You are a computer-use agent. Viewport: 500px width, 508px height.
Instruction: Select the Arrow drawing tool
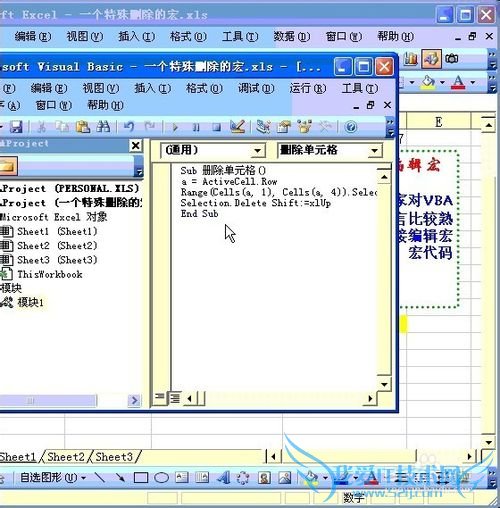tap(120, 478)
